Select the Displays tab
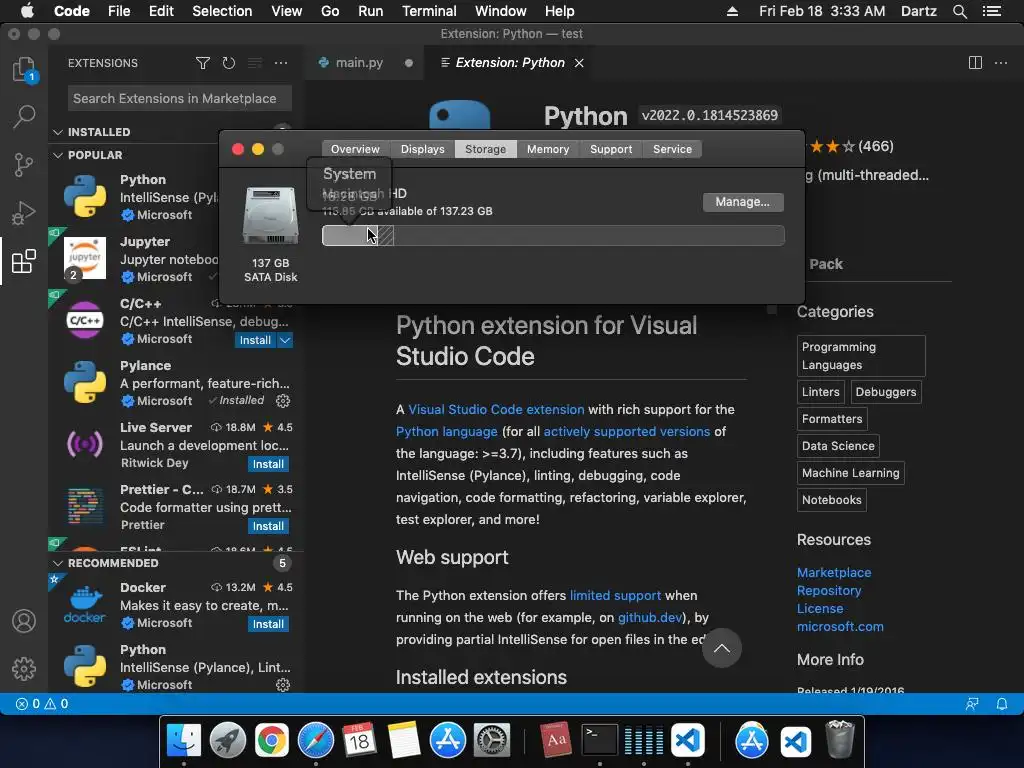 pos(423,149)
